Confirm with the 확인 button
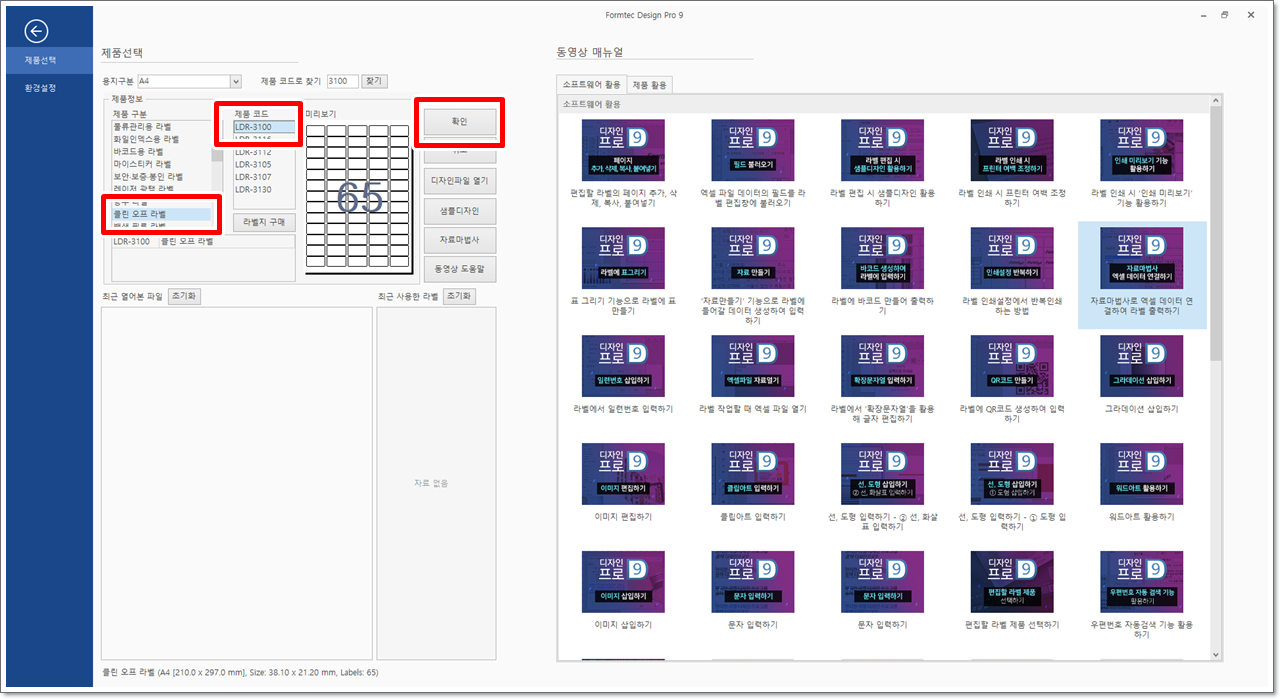The width and height of the screenshot is (1280, 699). [459, 121]
